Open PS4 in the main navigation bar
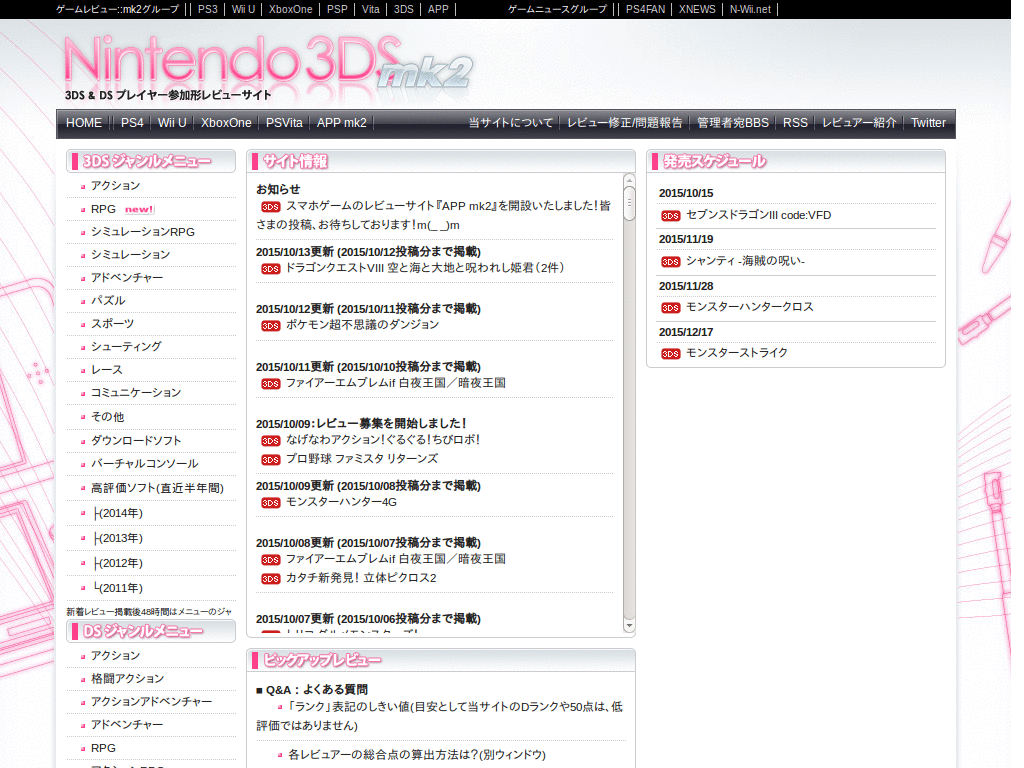The width and height of the screenshot is (1024, 768). (x=132, y=123)
